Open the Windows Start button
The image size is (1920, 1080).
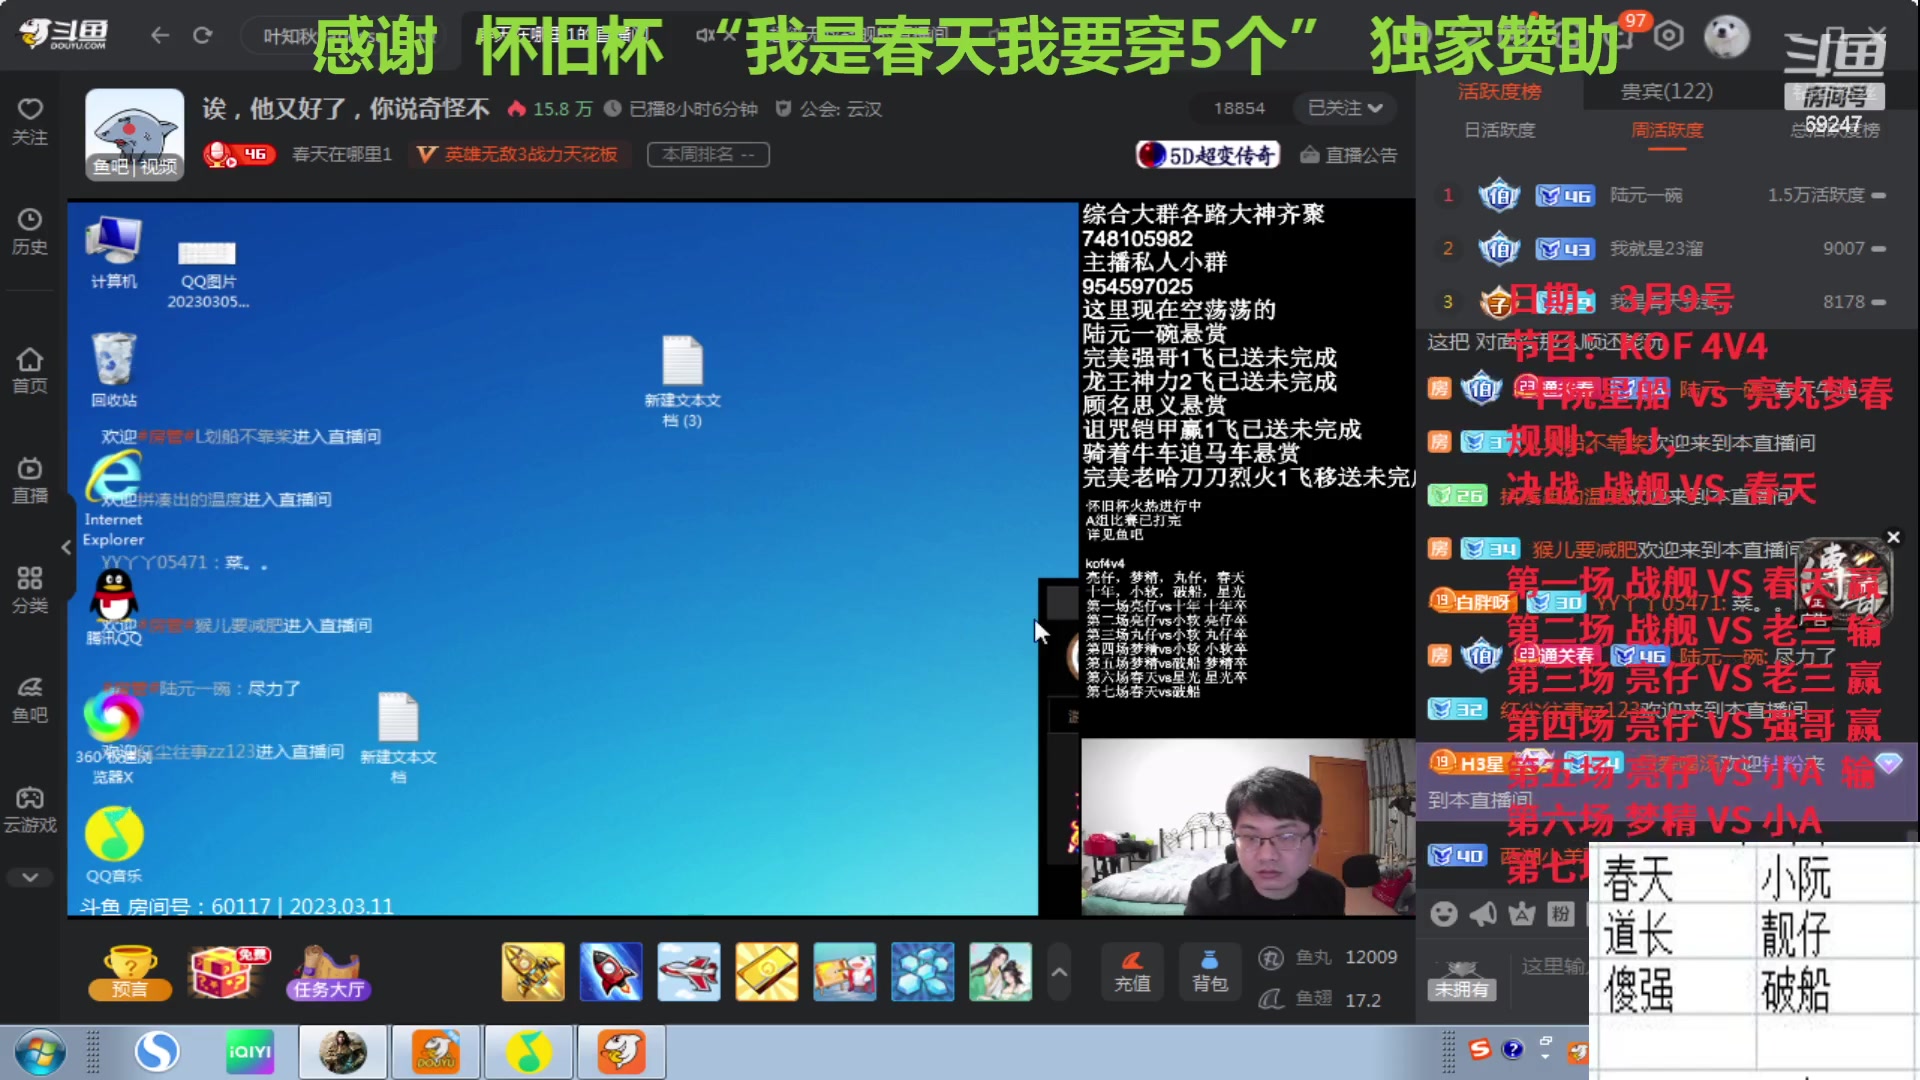[40, 1052]
